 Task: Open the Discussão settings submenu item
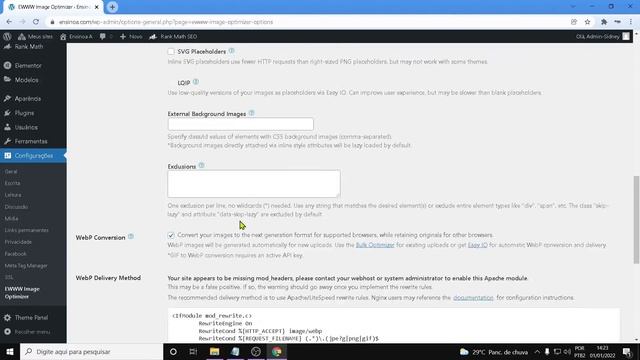pyautogui.click(x=16, y=207)
